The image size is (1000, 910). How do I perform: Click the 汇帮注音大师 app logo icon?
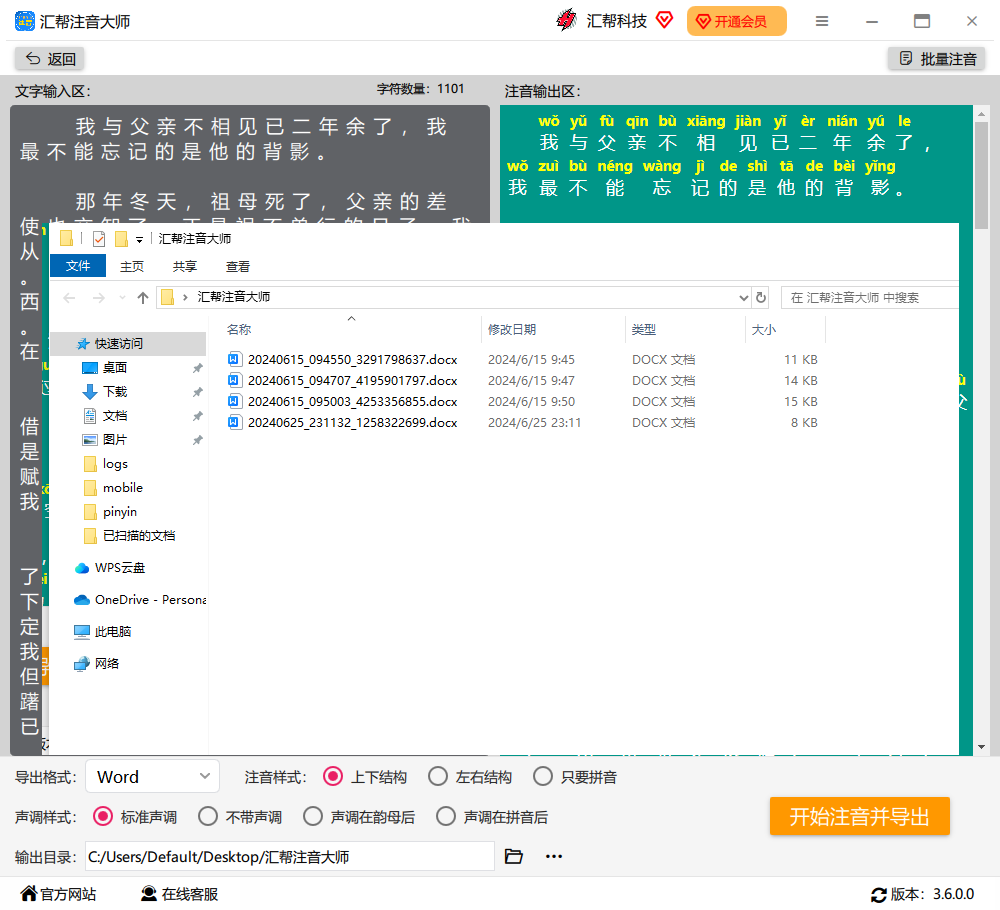click(25, 21)
